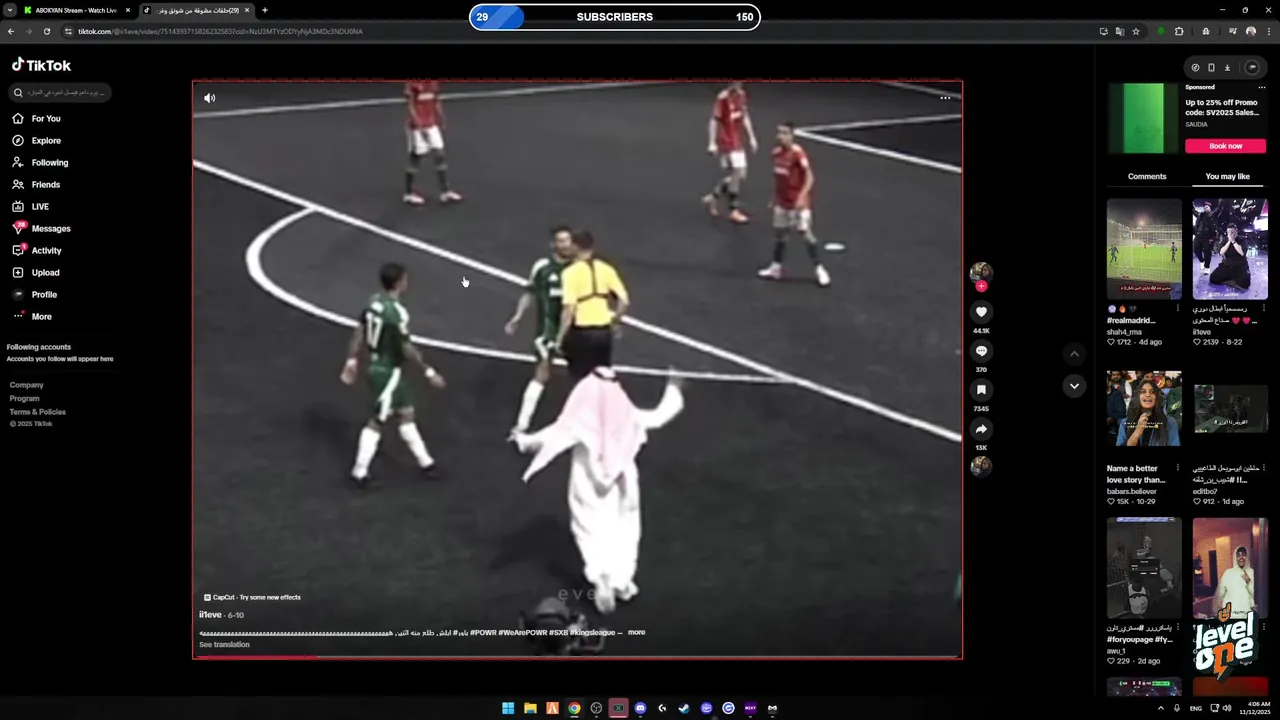This screenshot has height=720, width=1280.
Task: Open the SAUDIA sponsored ad thumbnail
Action: click(1144, 117)
